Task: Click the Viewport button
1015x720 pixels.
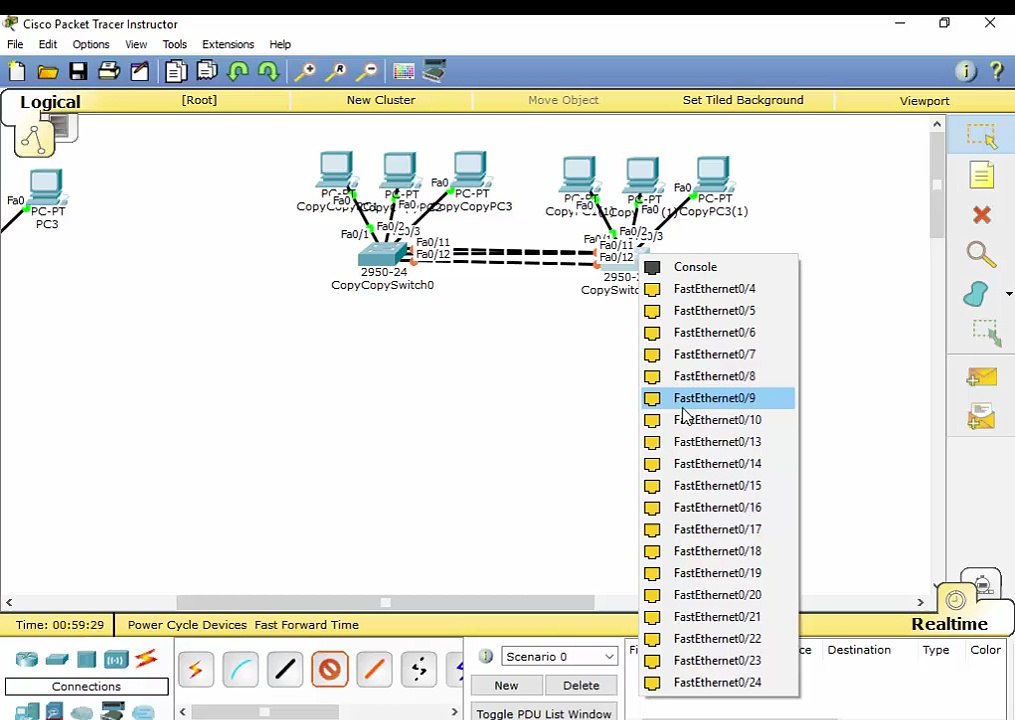Action: [924, 101]
